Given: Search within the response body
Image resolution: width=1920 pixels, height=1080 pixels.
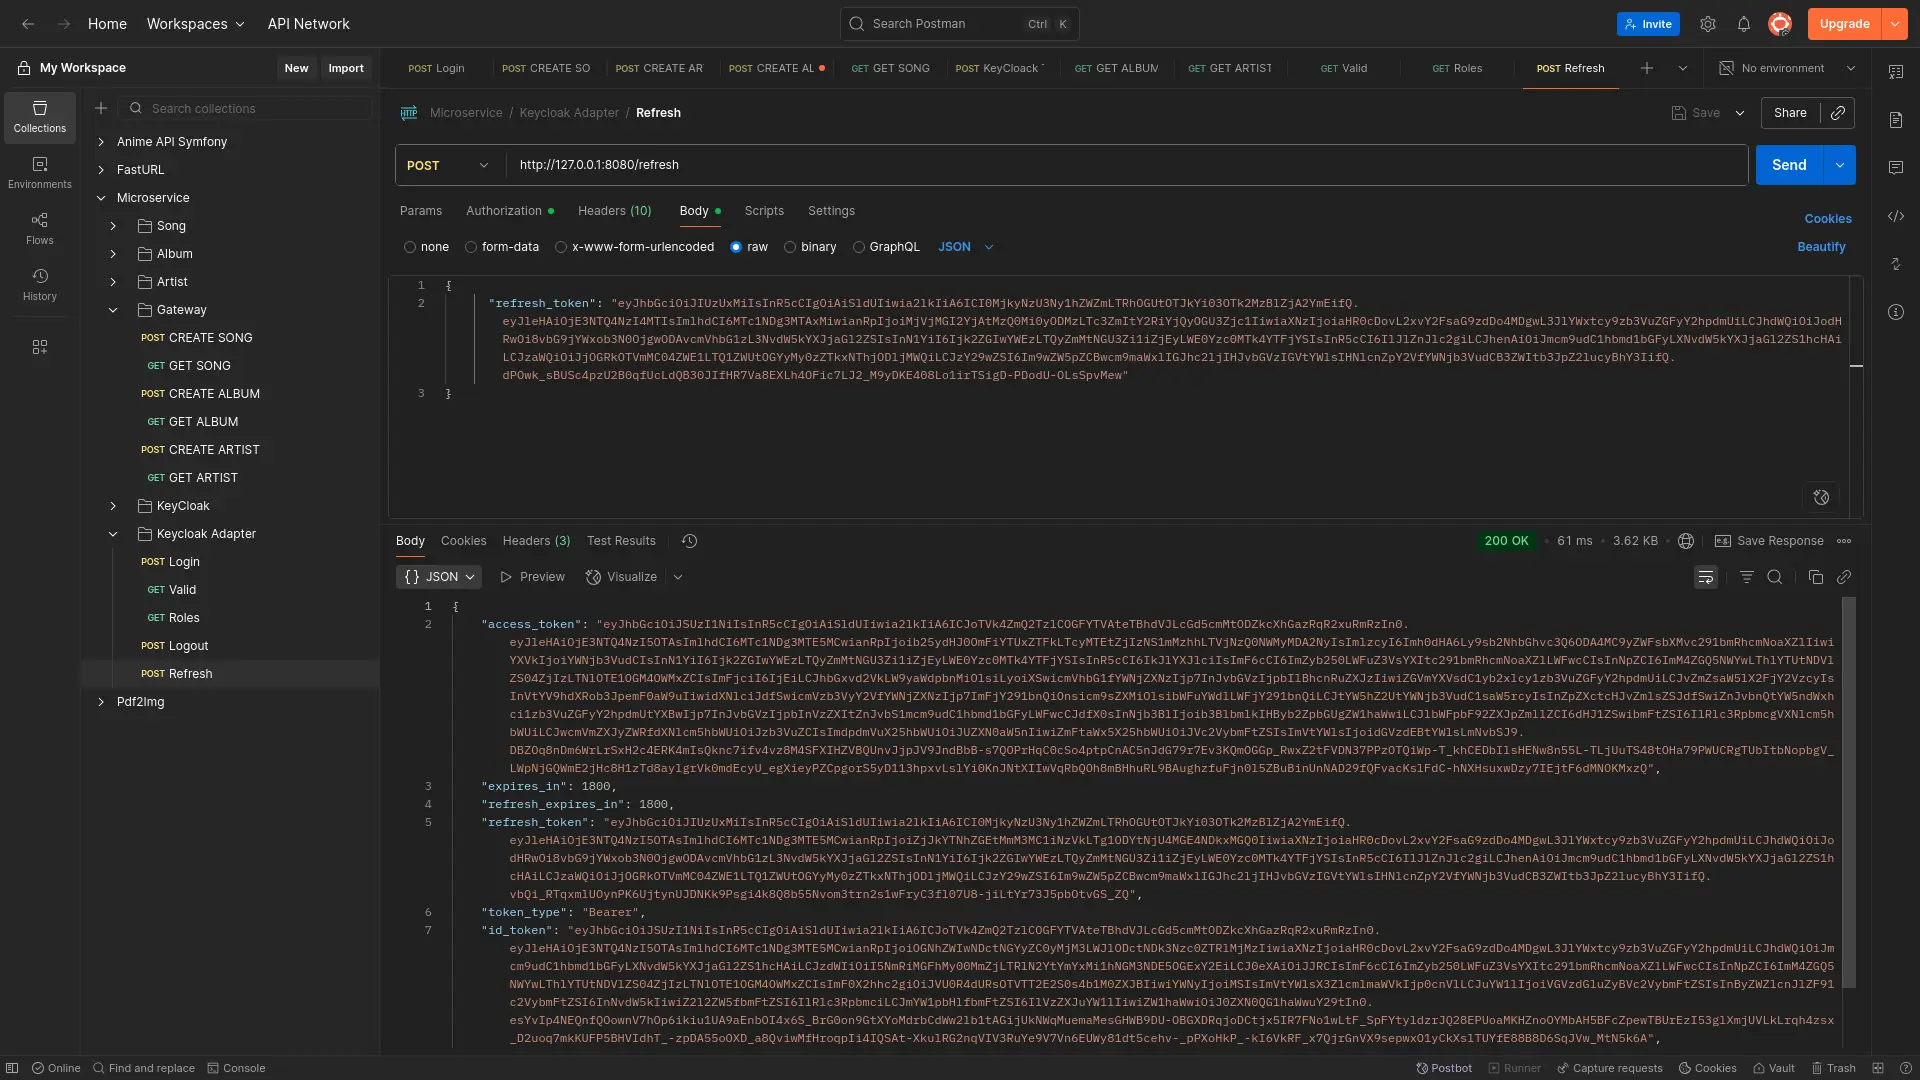Looking at the screenshot, I should 1775,577.
